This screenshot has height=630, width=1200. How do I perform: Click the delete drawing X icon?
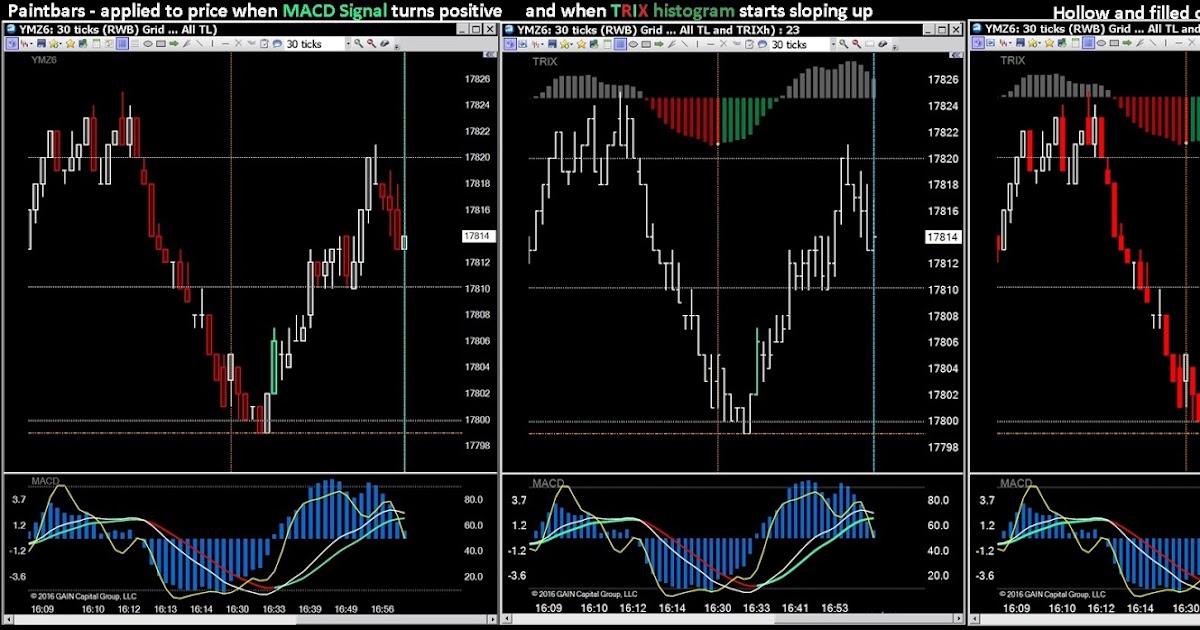click(240, 45)
